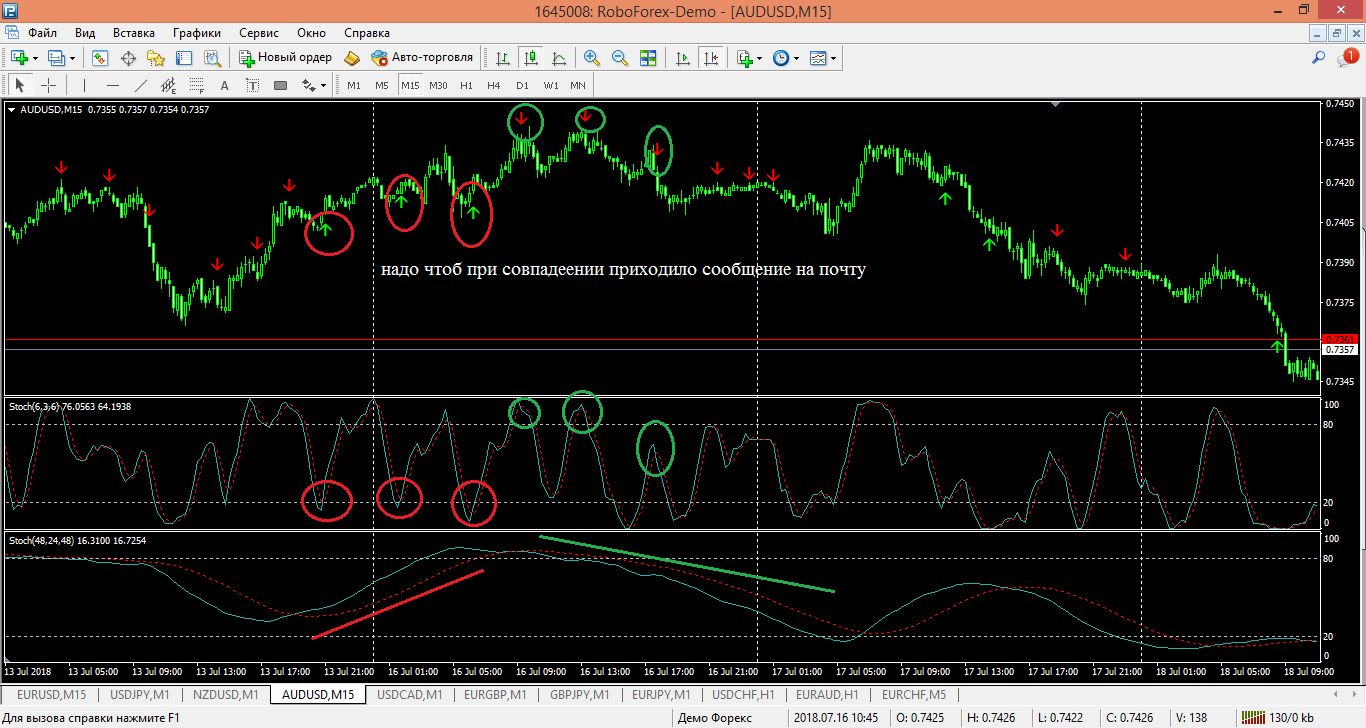Image resolution: width=1366 pixels, height=728 pixels.
Task: Click the Indicators list icon
Action: [744, 58]
